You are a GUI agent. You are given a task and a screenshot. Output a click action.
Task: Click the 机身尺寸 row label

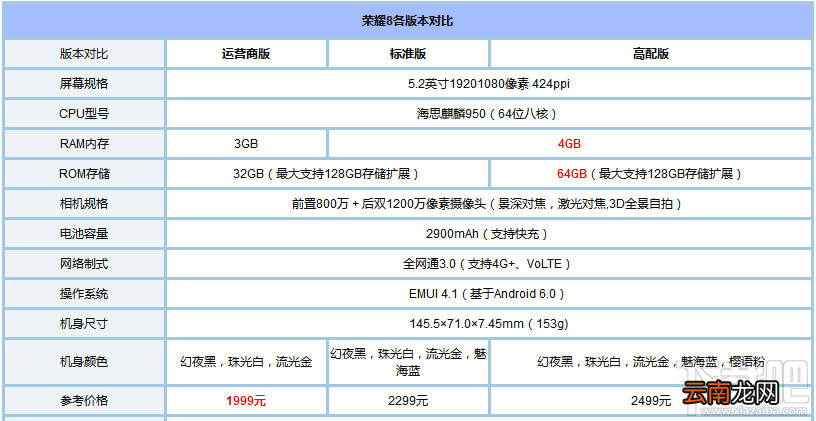84,324
